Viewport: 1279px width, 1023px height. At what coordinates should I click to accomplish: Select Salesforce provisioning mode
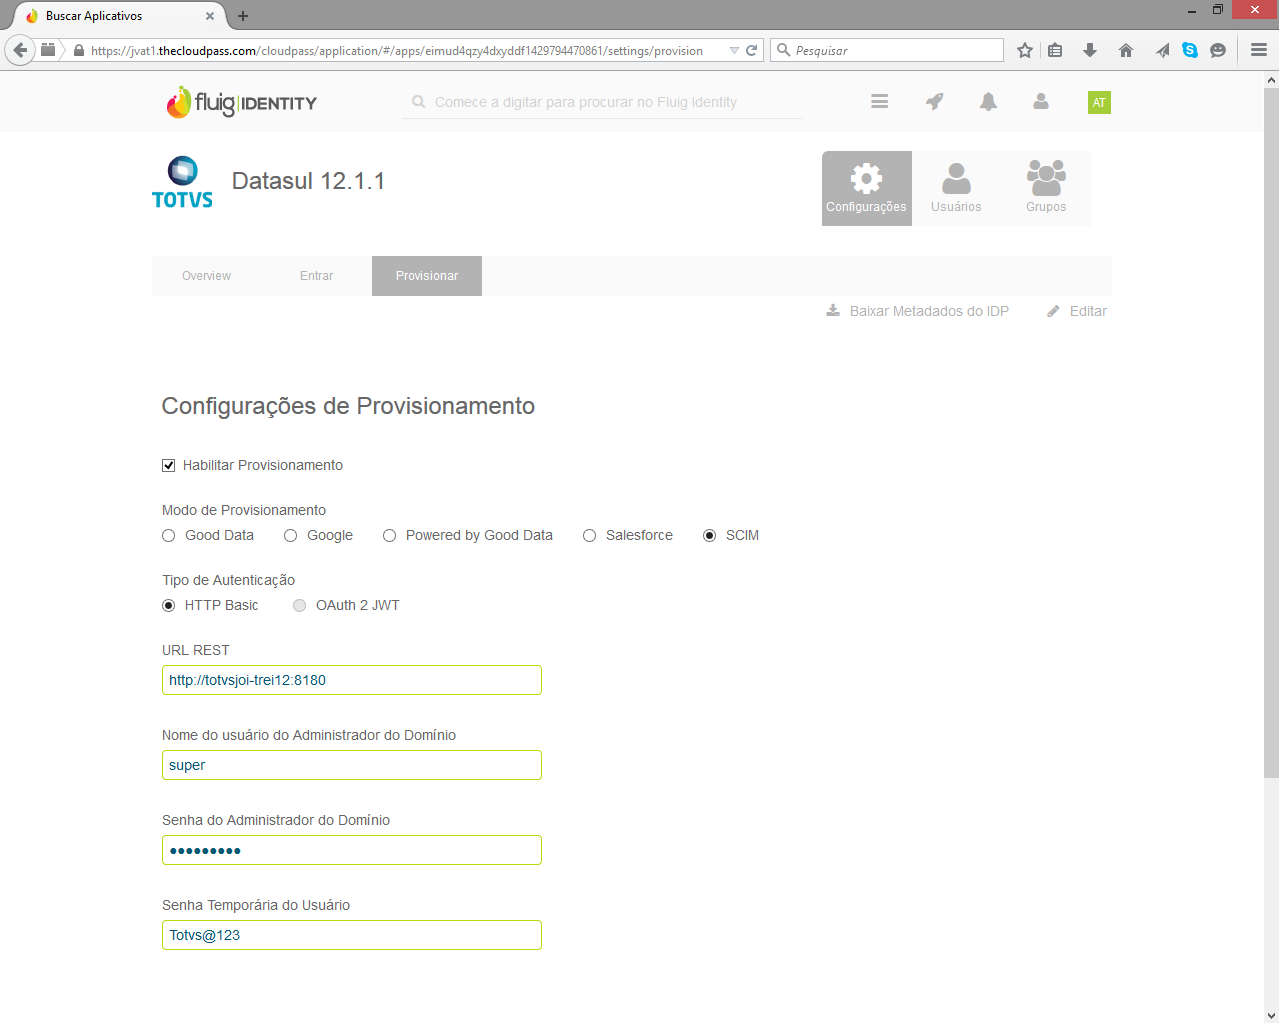(x=590, y=536)
